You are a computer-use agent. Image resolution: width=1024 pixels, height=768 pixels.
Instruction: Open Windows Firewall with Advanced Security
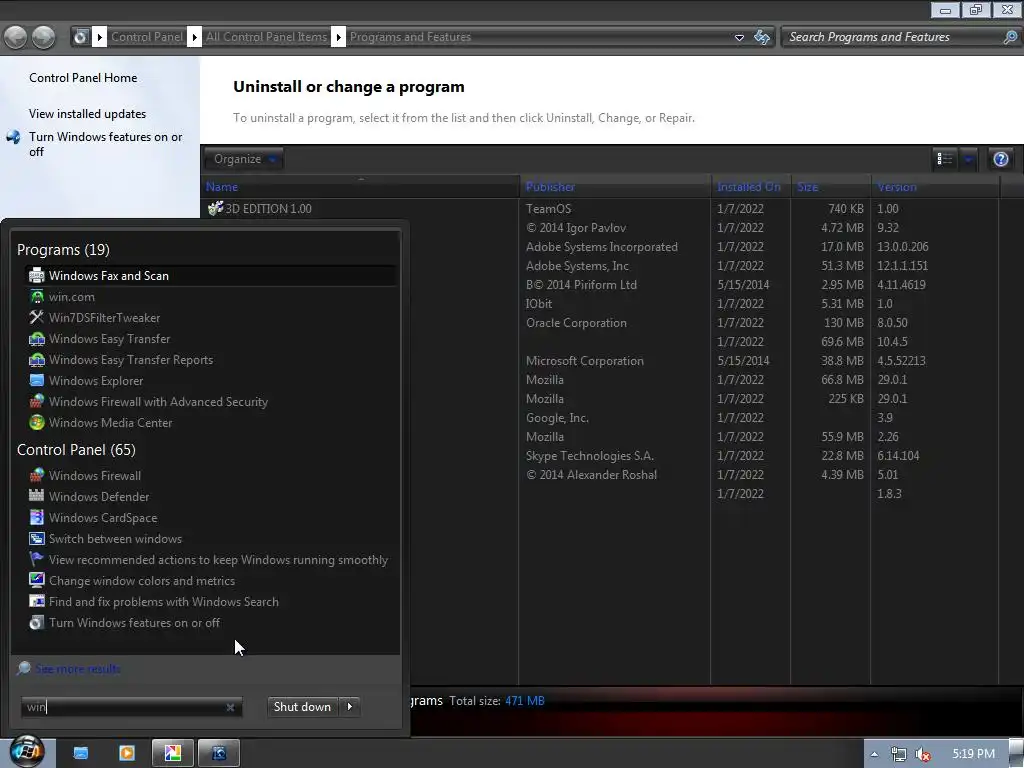(x=210, y=402)
